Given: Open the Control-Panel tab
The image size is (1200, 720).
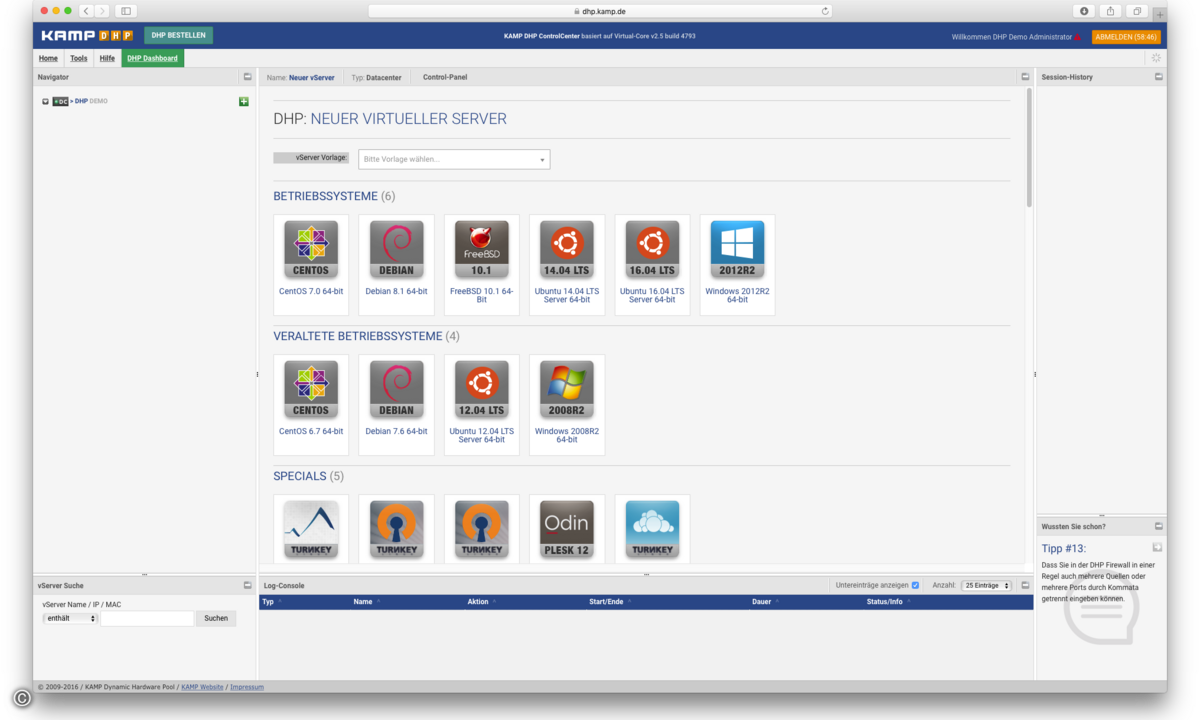Looking at the screenshot, I should (x=445, y=77).
